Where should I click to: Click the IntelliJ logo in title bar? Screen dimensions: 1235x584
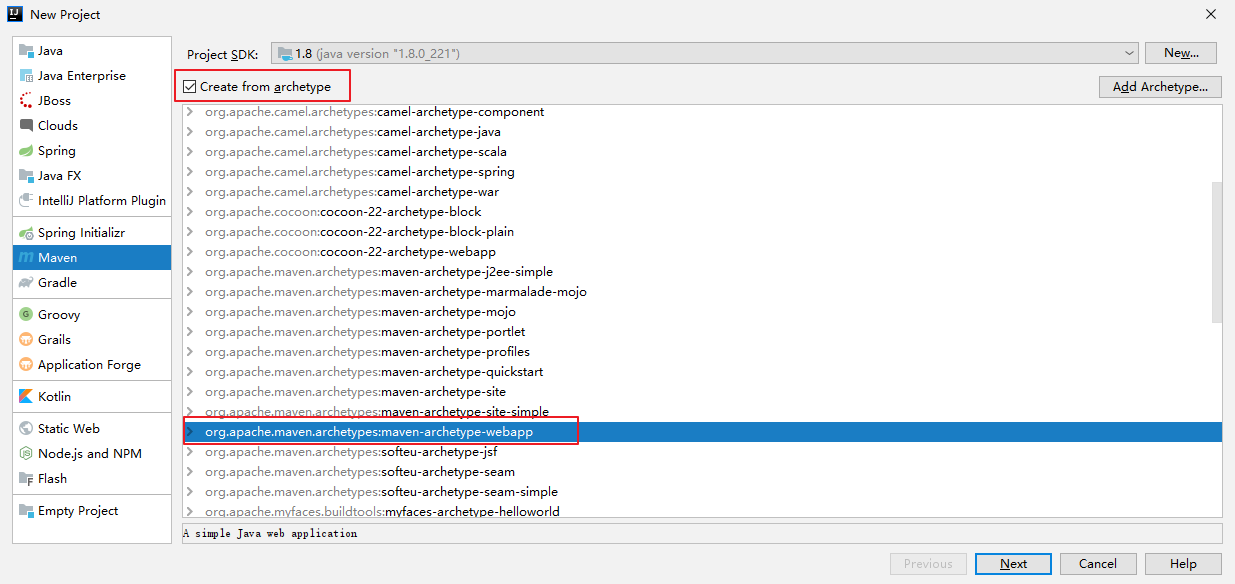pyautogui.click(x=14, y=14)
